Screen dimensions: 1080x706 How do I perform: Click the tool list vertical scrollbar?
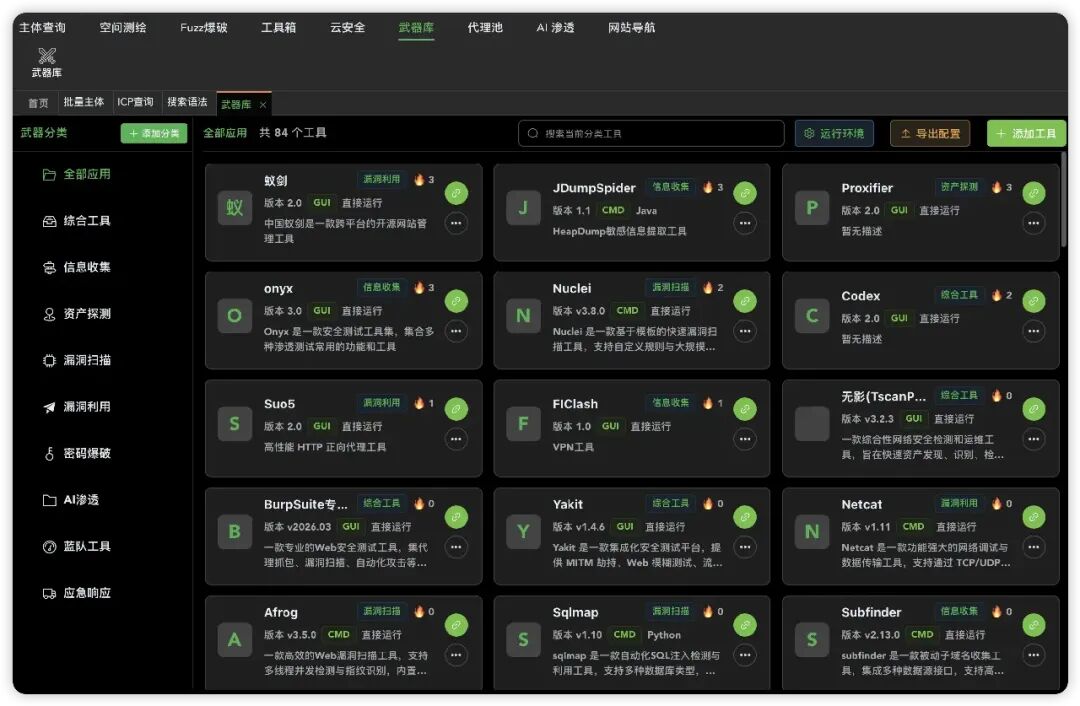tap(1063, 200)
